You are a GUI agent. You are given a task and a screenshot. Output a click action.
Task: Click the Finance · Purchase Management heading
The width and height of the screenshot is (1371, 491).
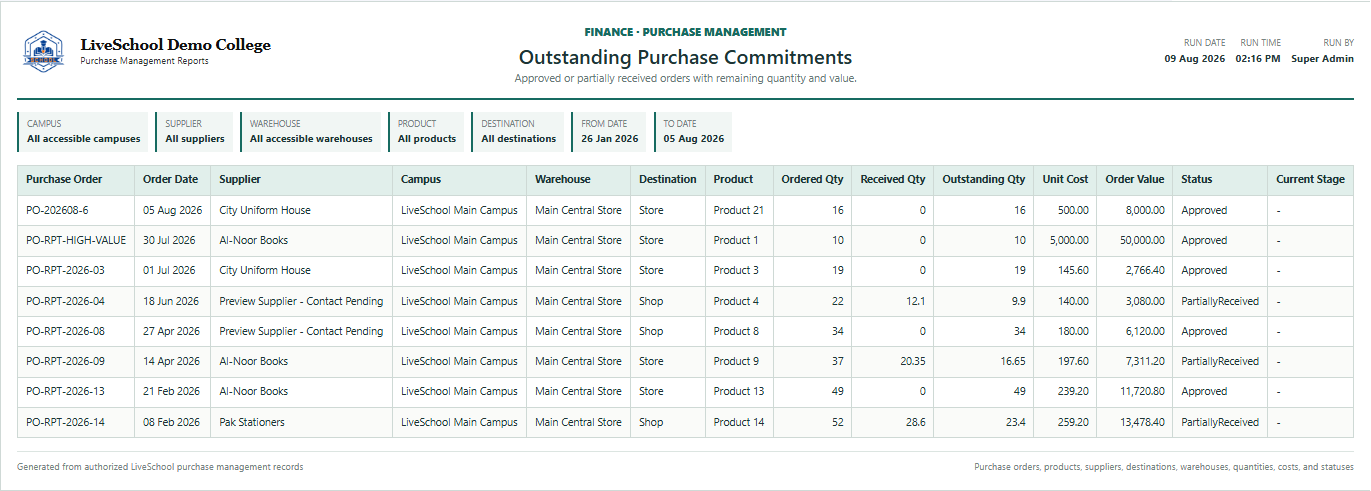pos(685,32)
